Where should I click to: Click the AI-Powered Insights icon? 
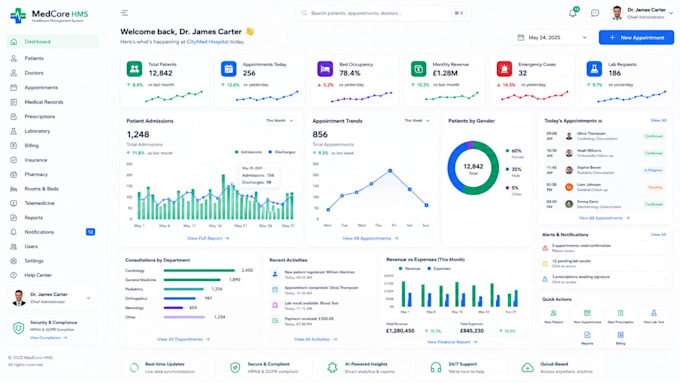pyautogui.click(x=332, y=368)
